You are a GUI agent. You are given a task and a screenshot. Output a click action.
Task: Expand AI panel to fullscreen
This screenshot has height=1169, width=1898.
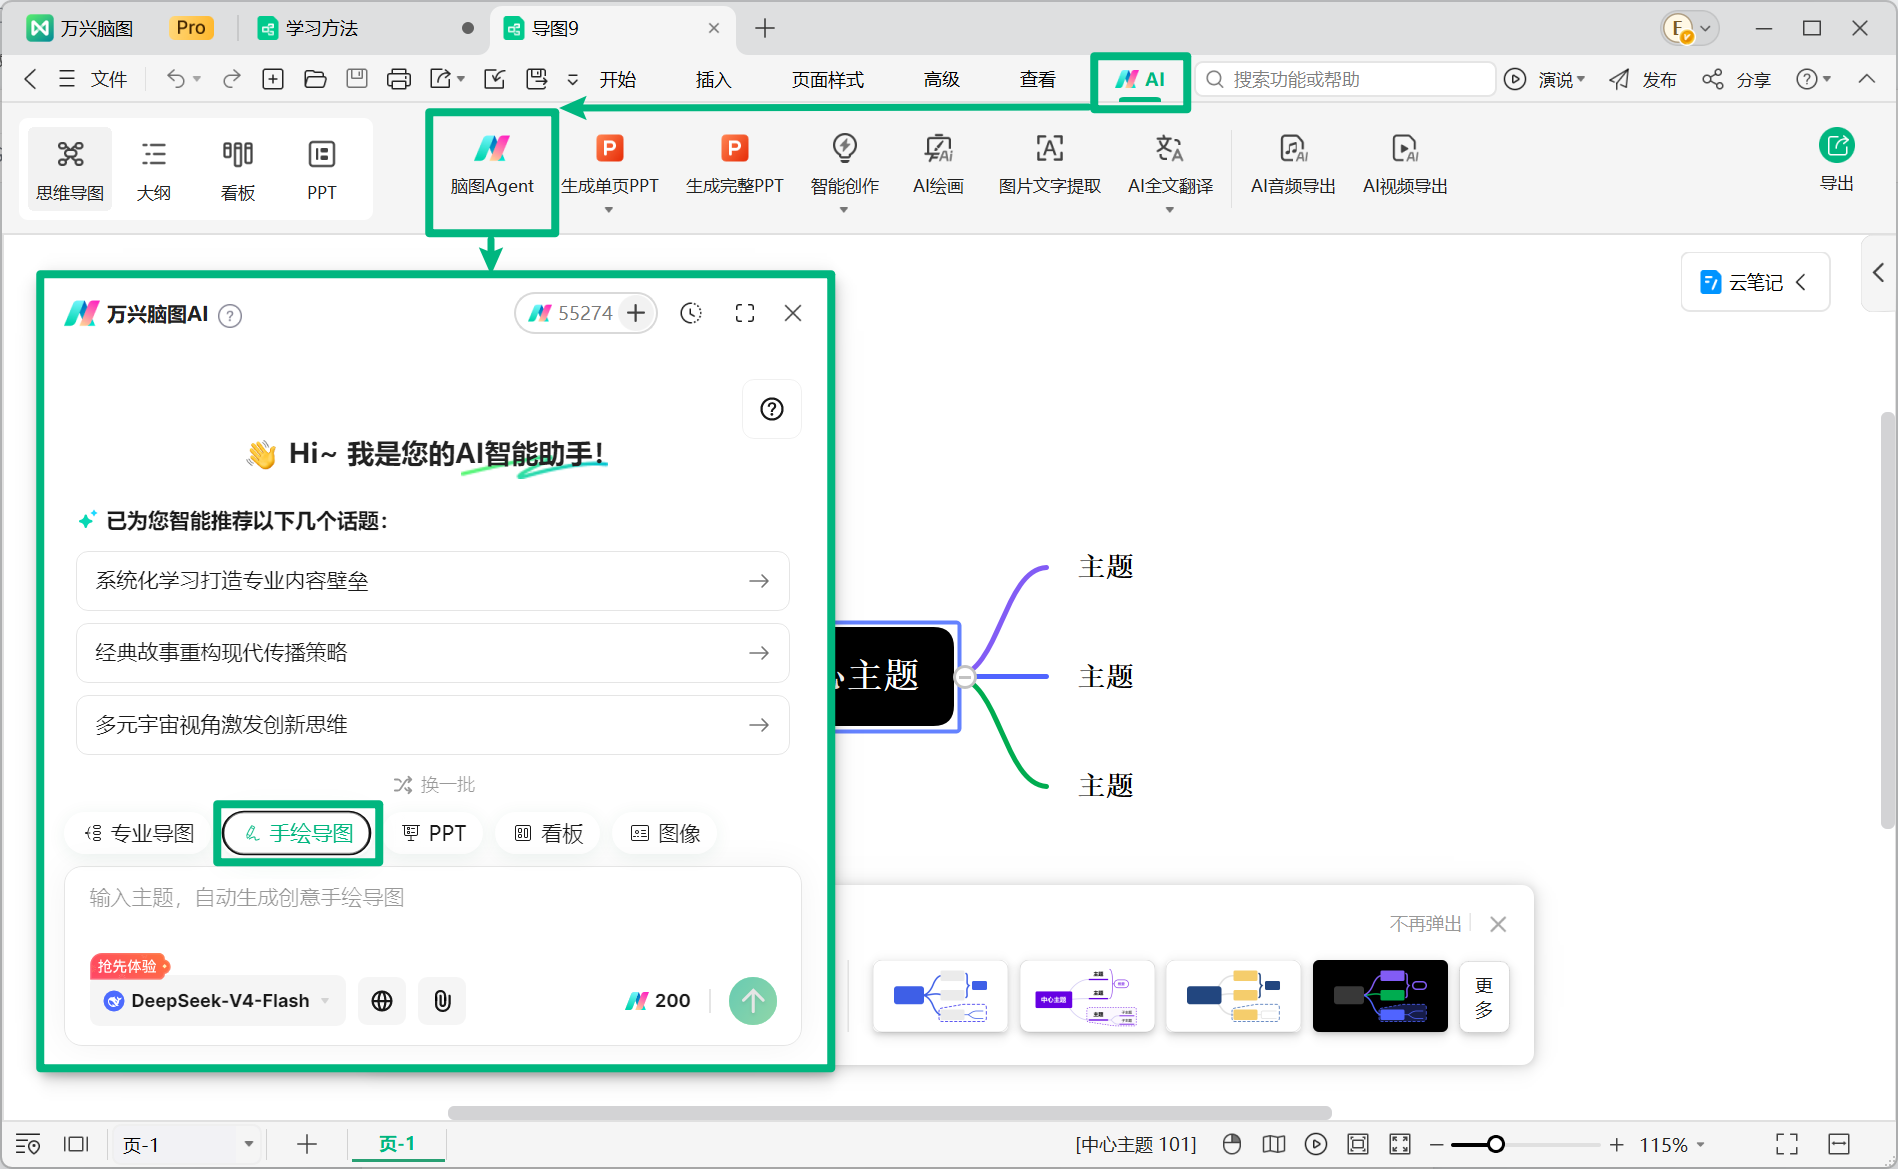pyautogui.click(x=745, y=313)
